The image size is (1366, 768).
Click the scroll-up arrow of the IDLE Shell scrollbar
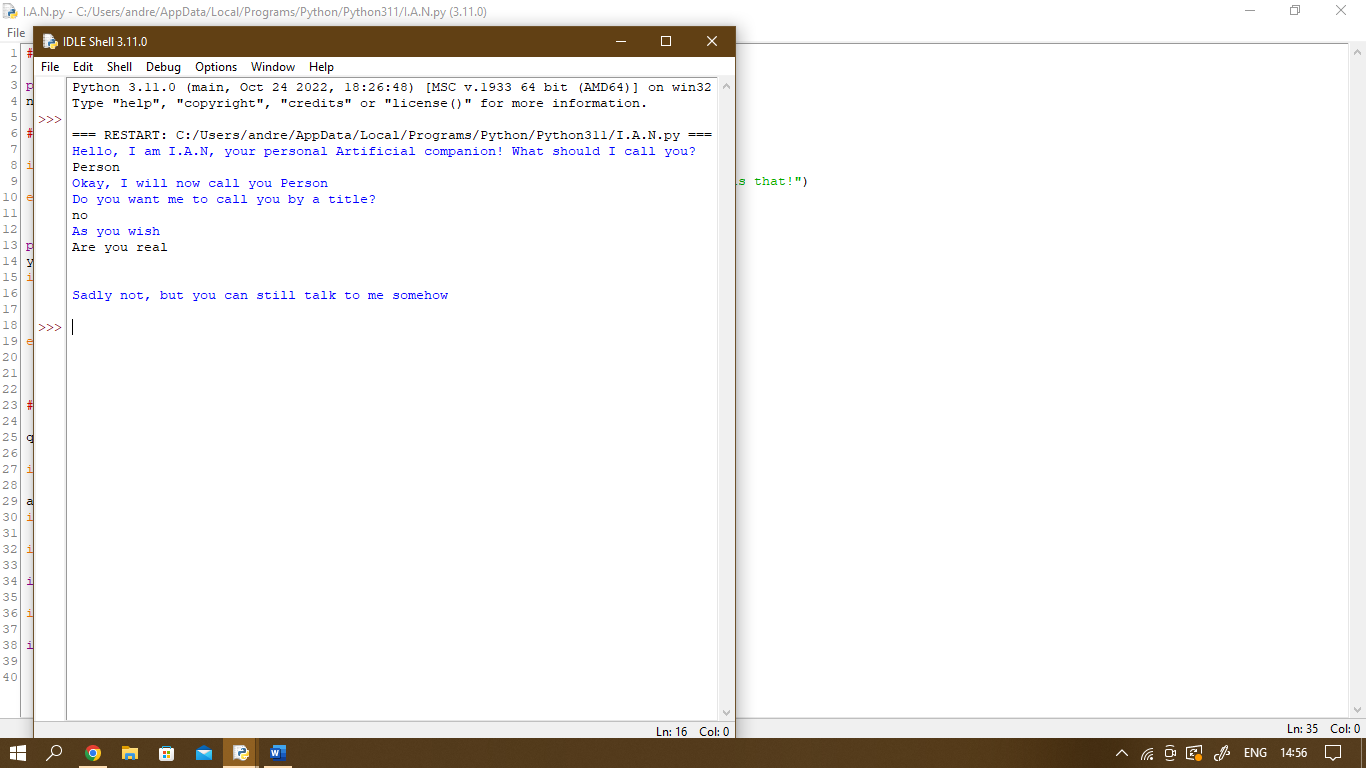pyautogui.click(x=727, y=86)
